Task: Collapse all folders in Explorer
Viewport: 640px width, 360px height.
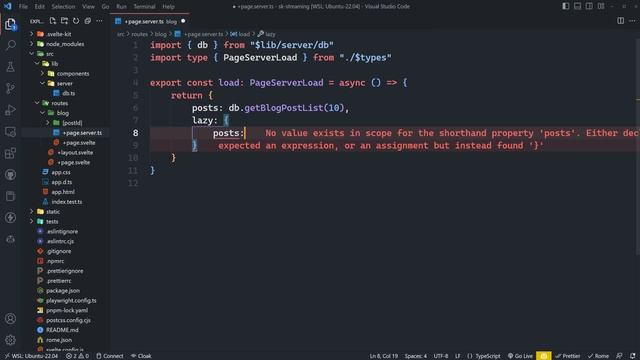Action: click(87, 21)
